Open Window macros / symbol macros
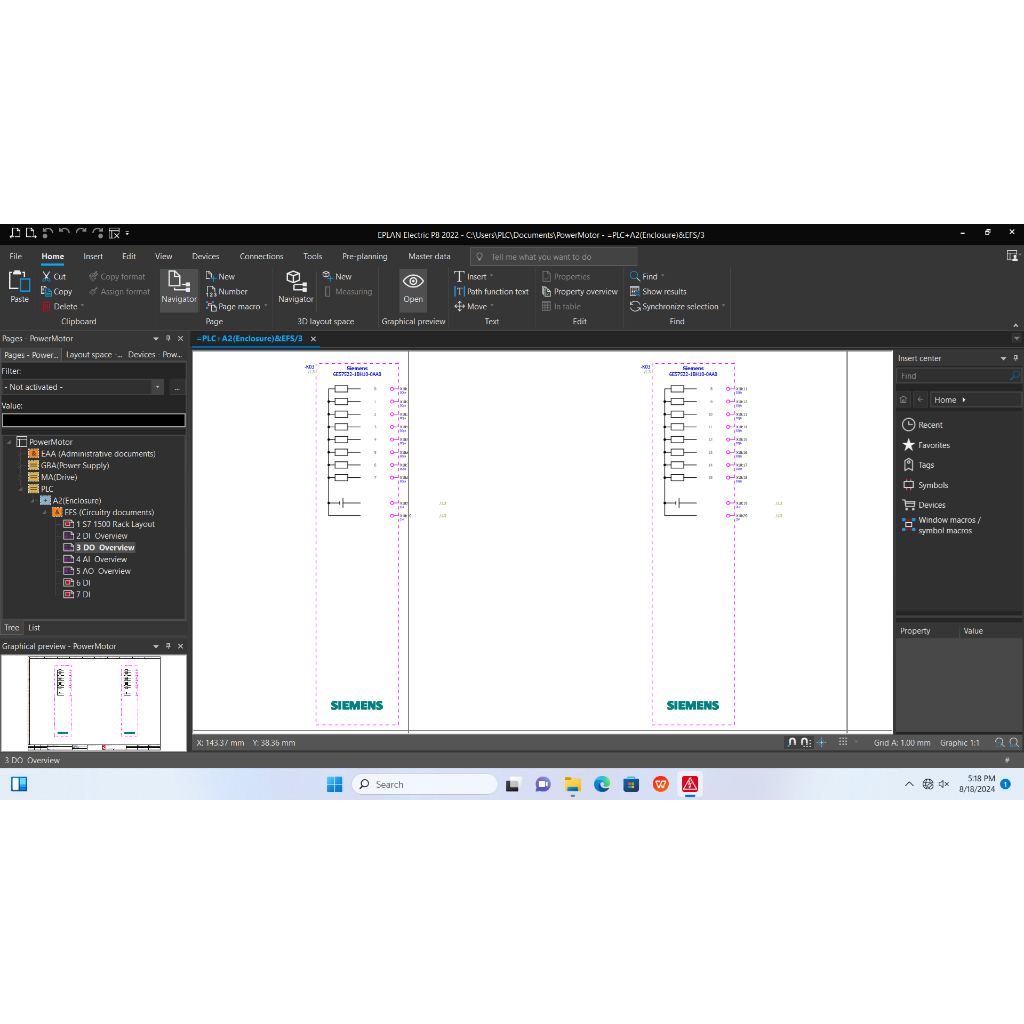This screenshot has width=1024, height=1024. coord(941,525)
